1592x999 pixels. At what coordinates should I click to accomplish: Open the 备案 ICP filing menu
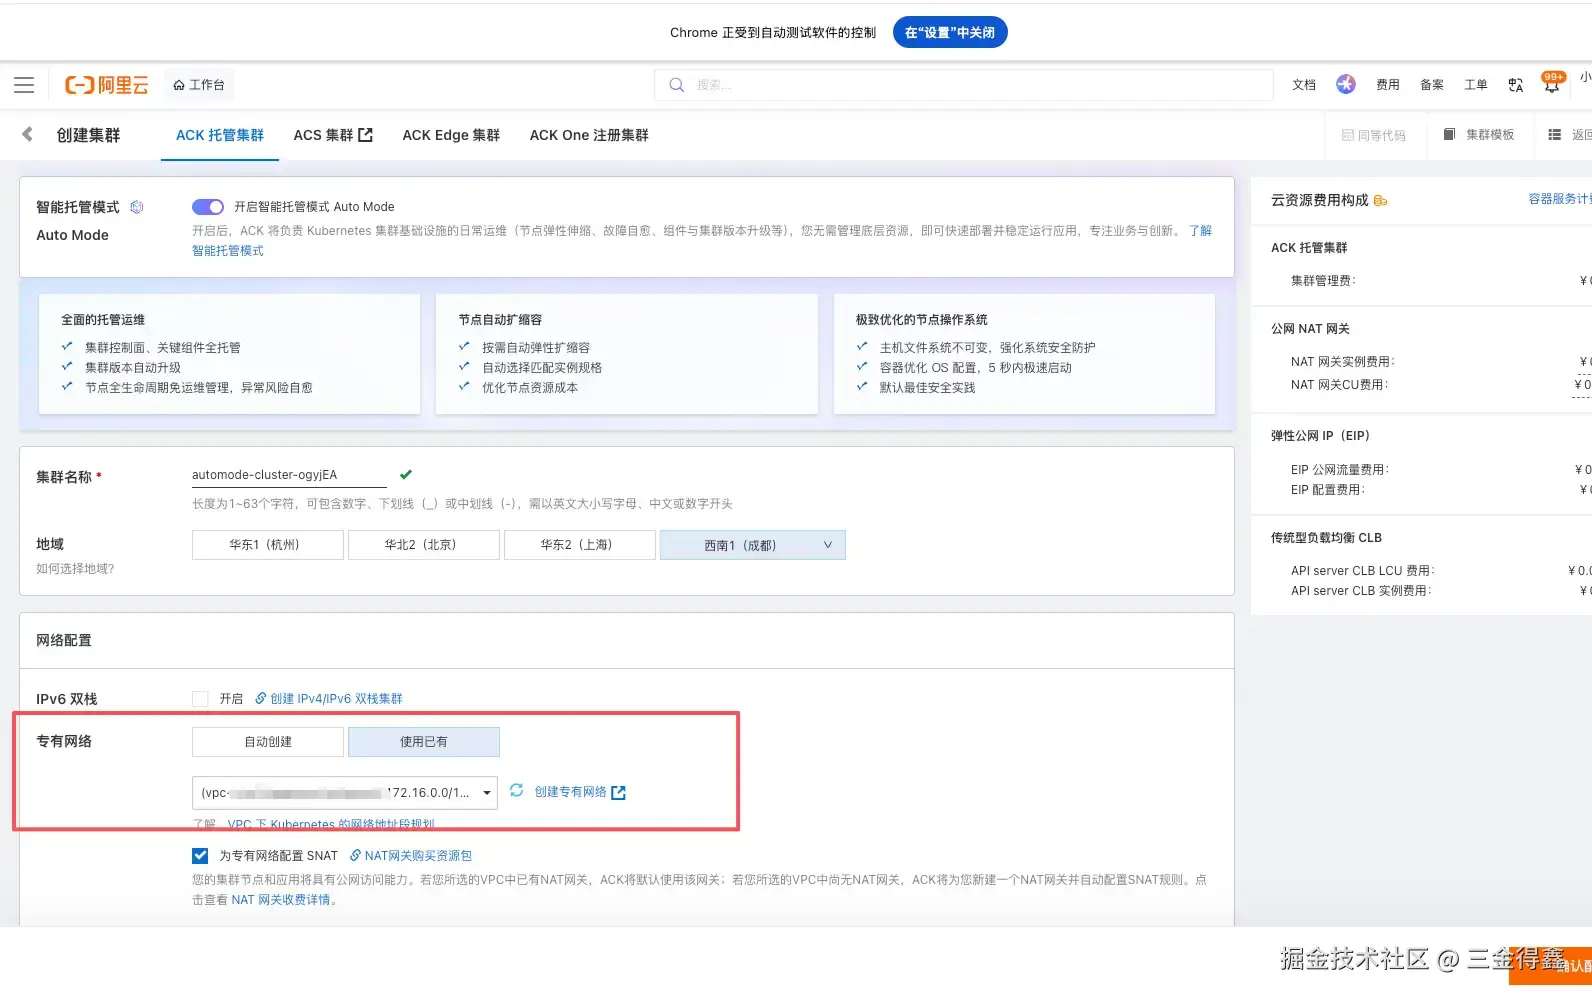point(1432,85)
